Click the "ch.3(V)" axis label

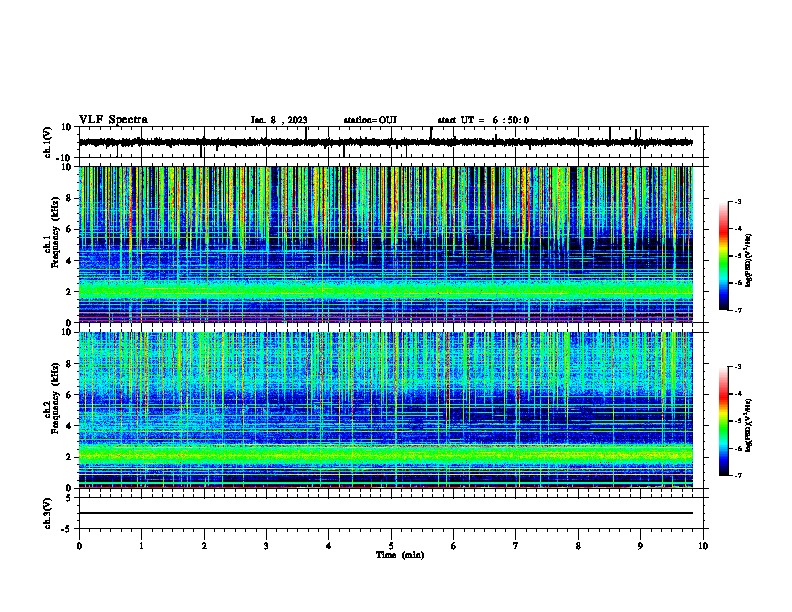click(x=48, y=513)
